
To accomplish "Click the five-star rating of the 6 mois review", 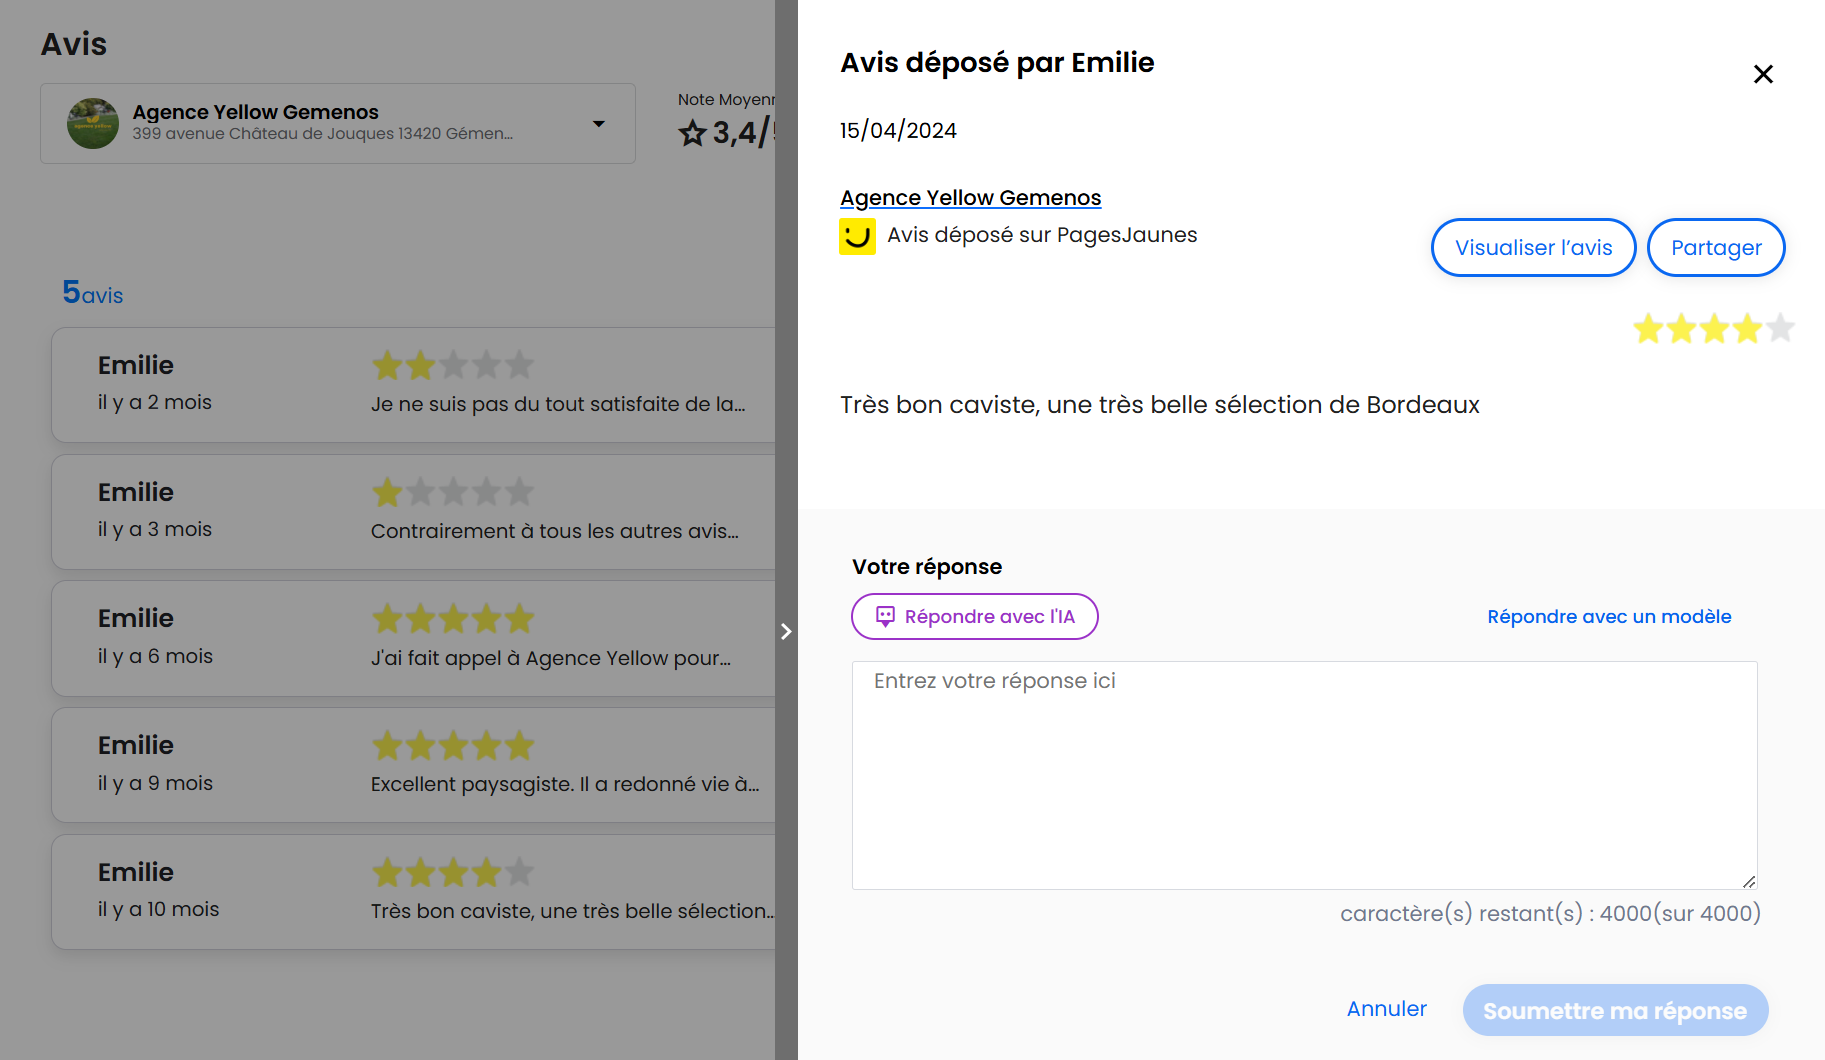I will pyautogui.click(x=453, y=619).
